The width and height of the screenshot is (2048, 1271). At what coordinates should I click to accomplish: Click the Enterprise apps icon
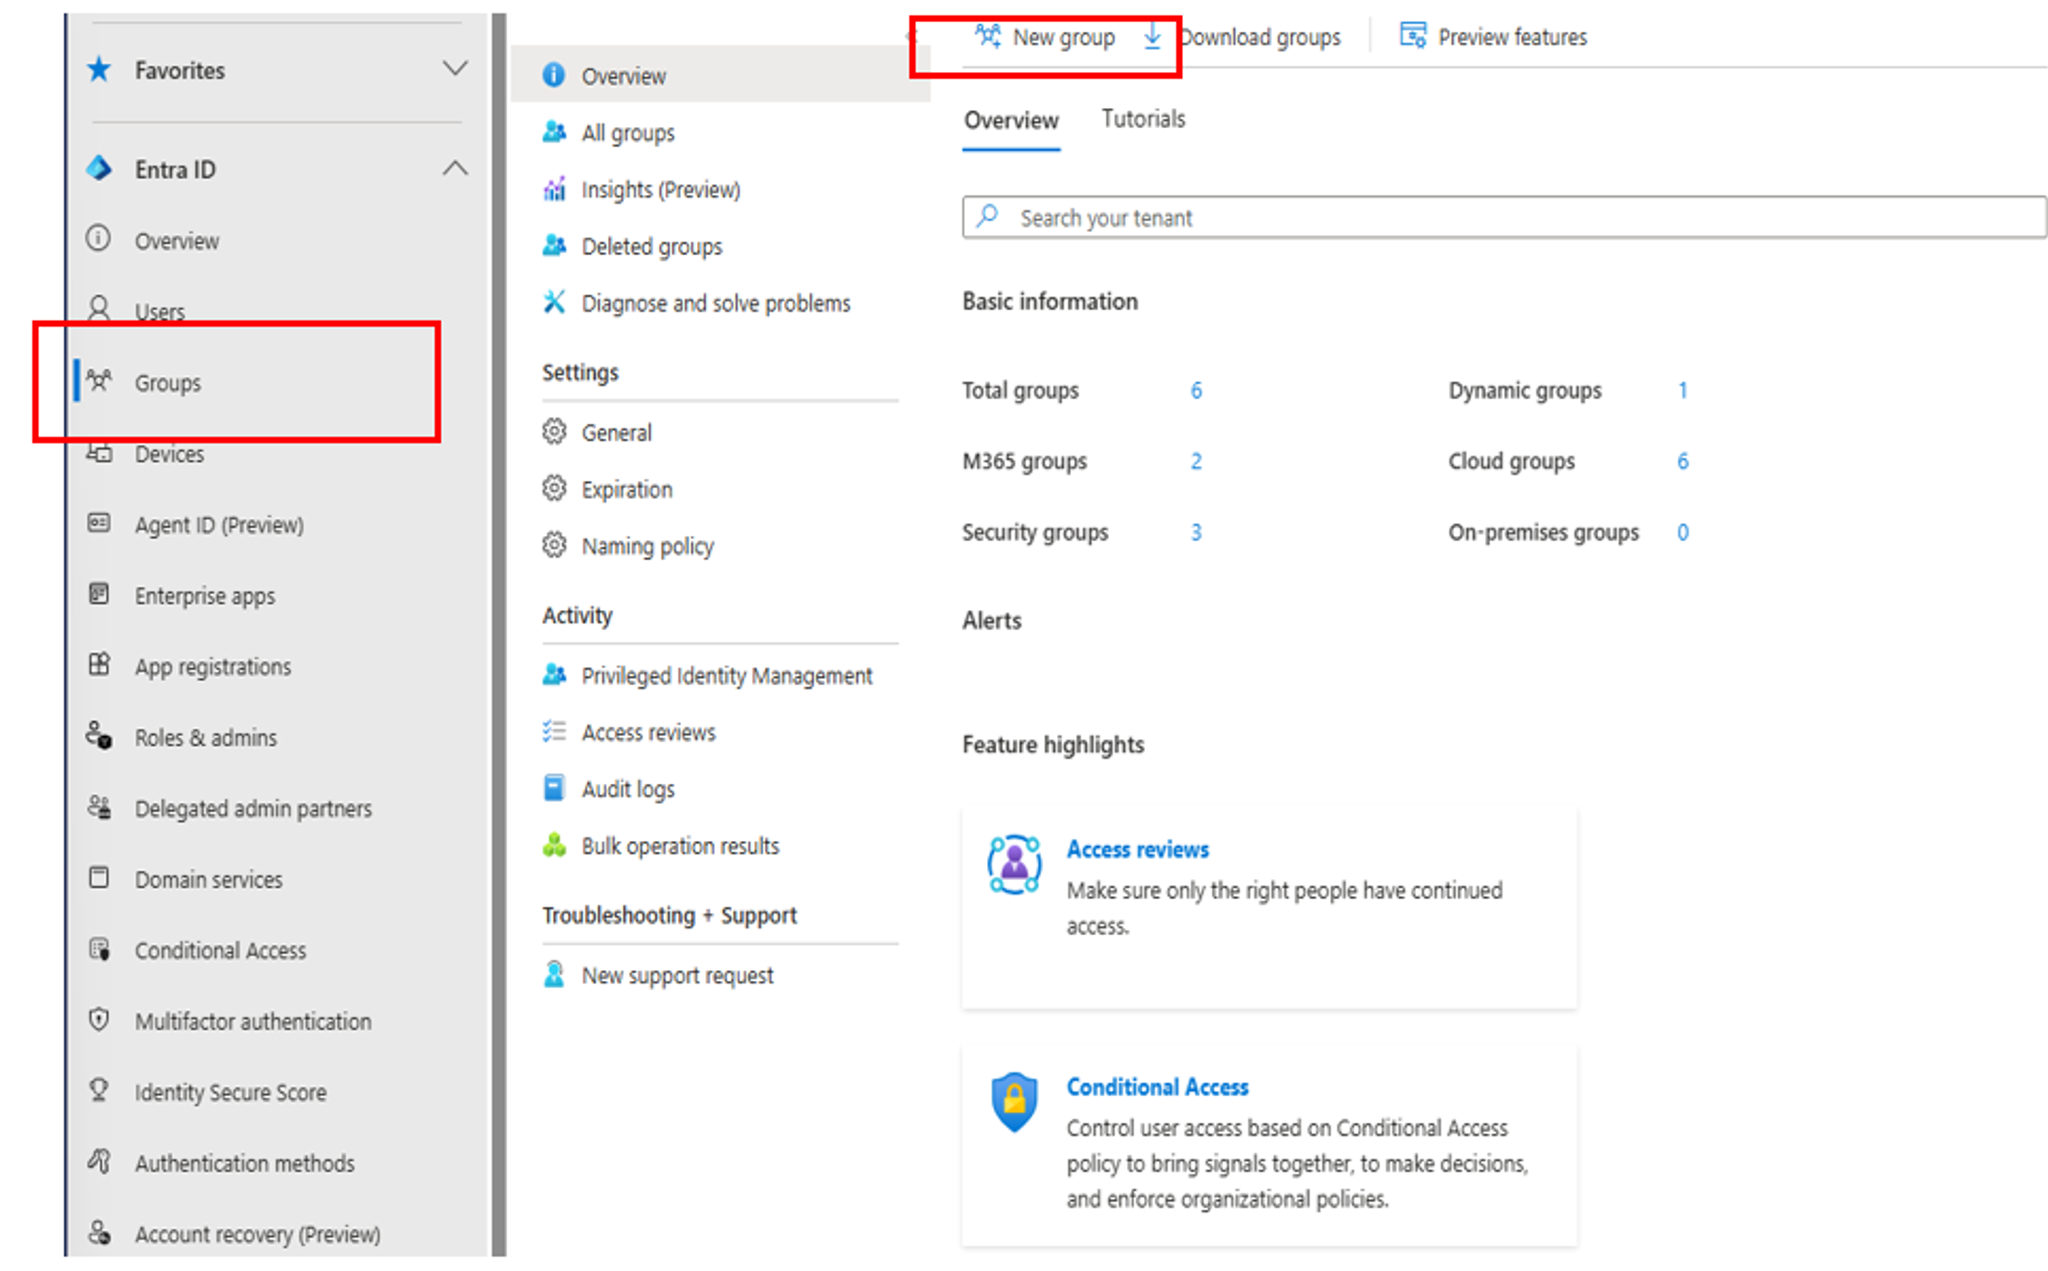[99, 594]
